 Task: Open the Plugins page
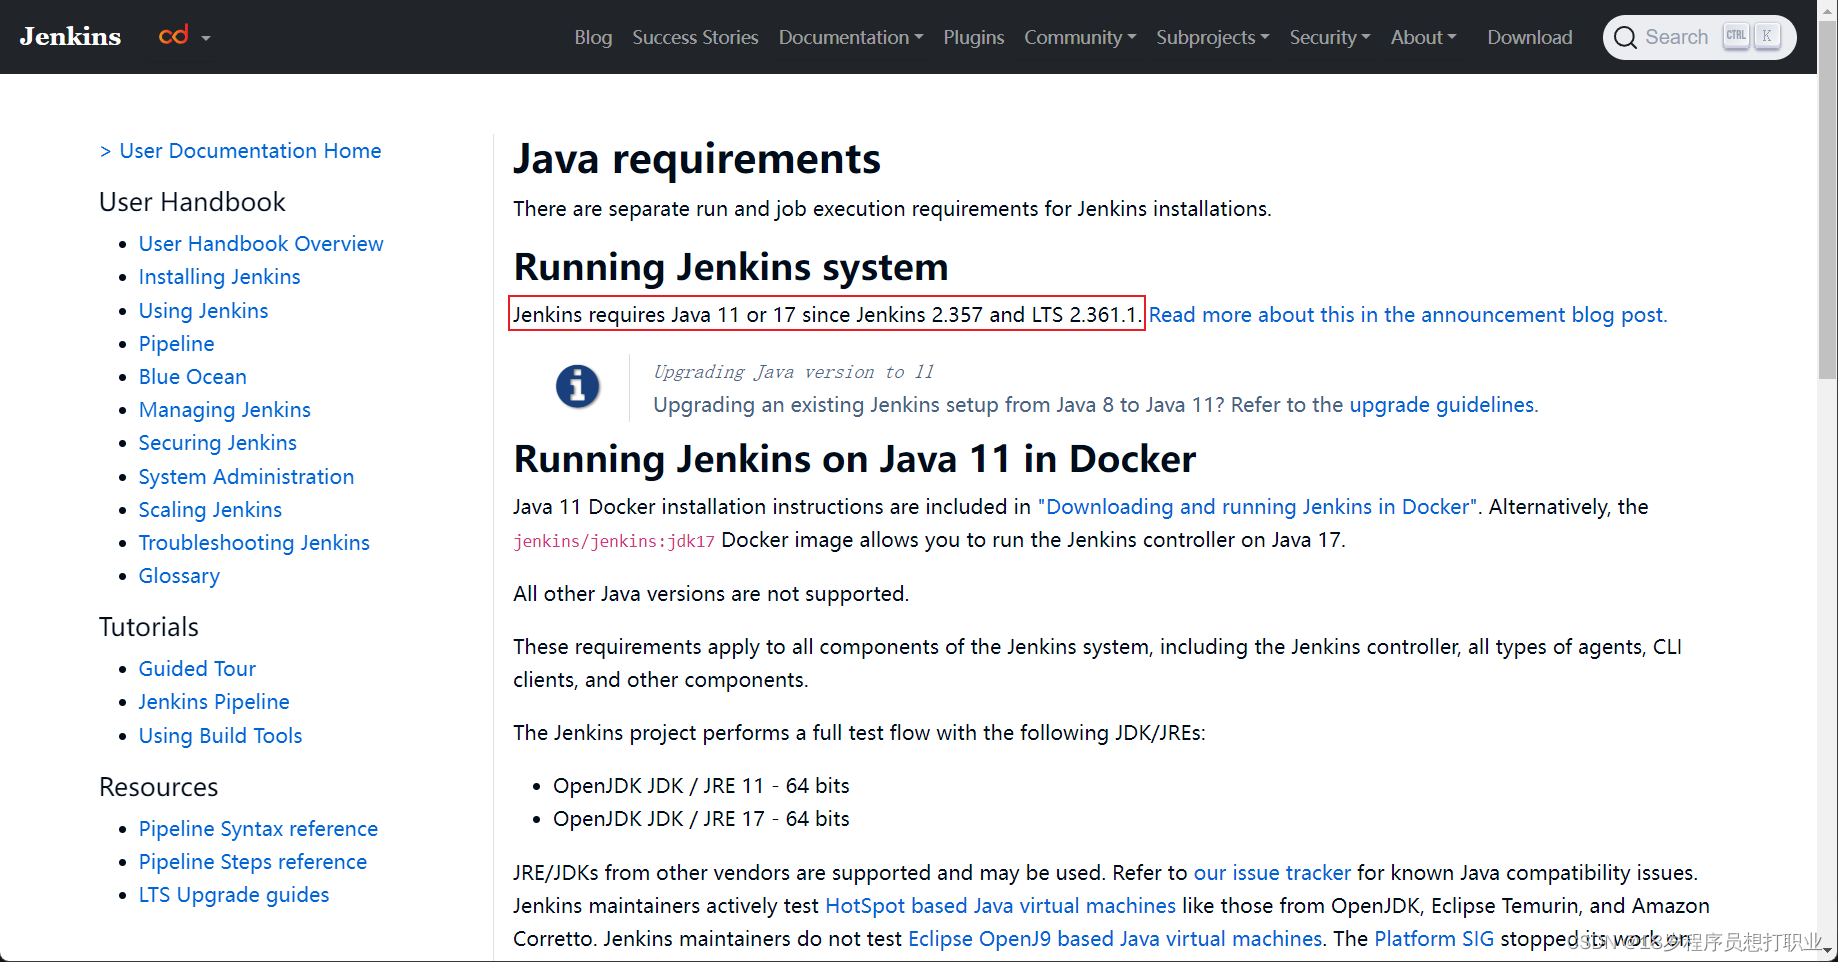[x=973, y=37]
